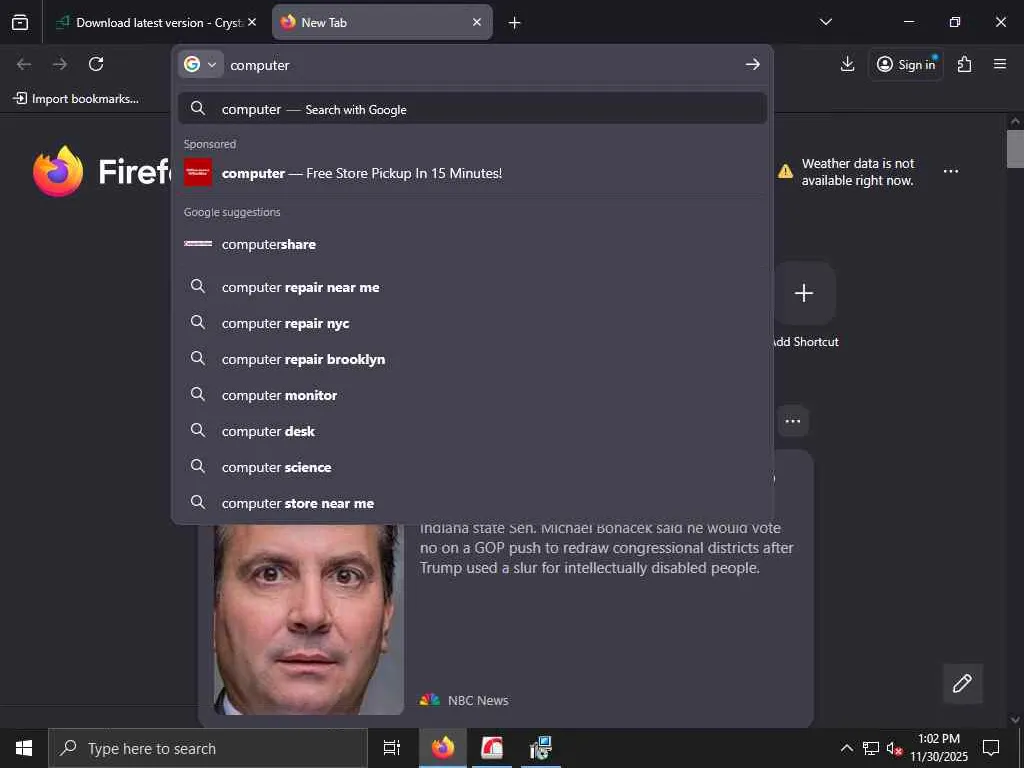Go forward one page
The height and width of the screenshot is (768, 1024).
[60, 64]
